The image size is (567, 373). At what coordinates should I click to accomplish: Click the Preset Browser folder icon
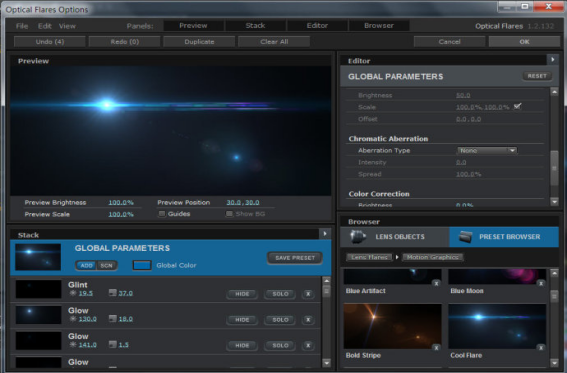[465, 237]
